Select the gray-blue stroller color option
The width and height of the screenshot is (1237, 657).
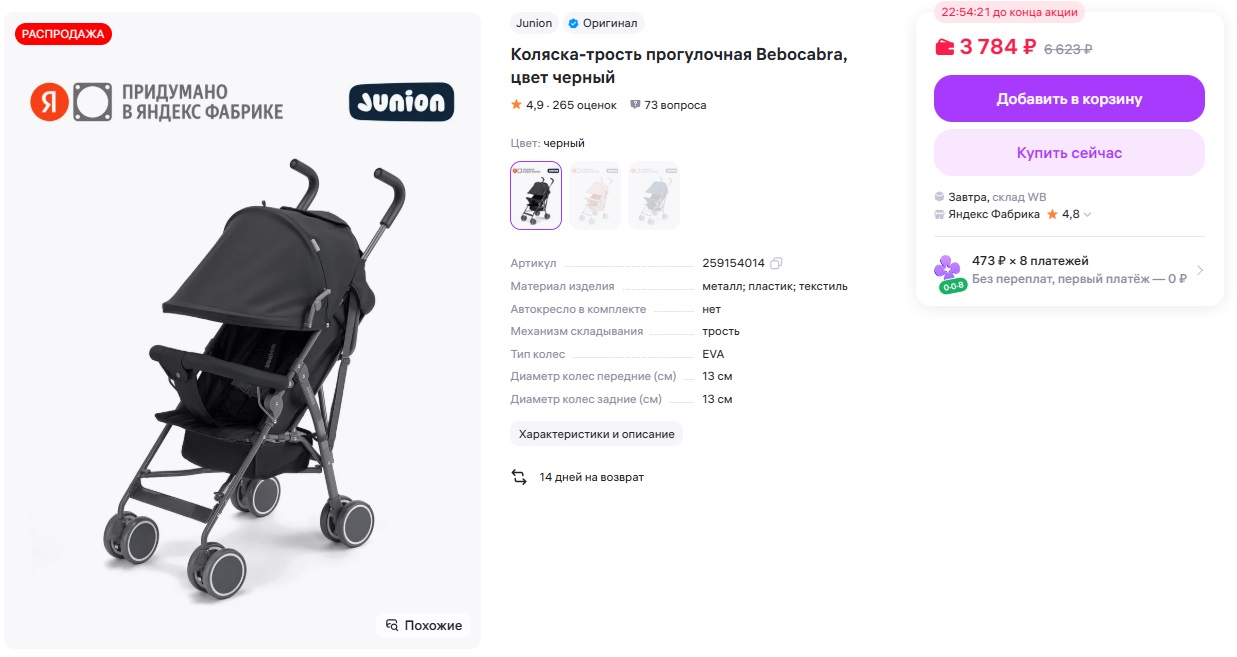pyautogui.click(x=654, y=195)
